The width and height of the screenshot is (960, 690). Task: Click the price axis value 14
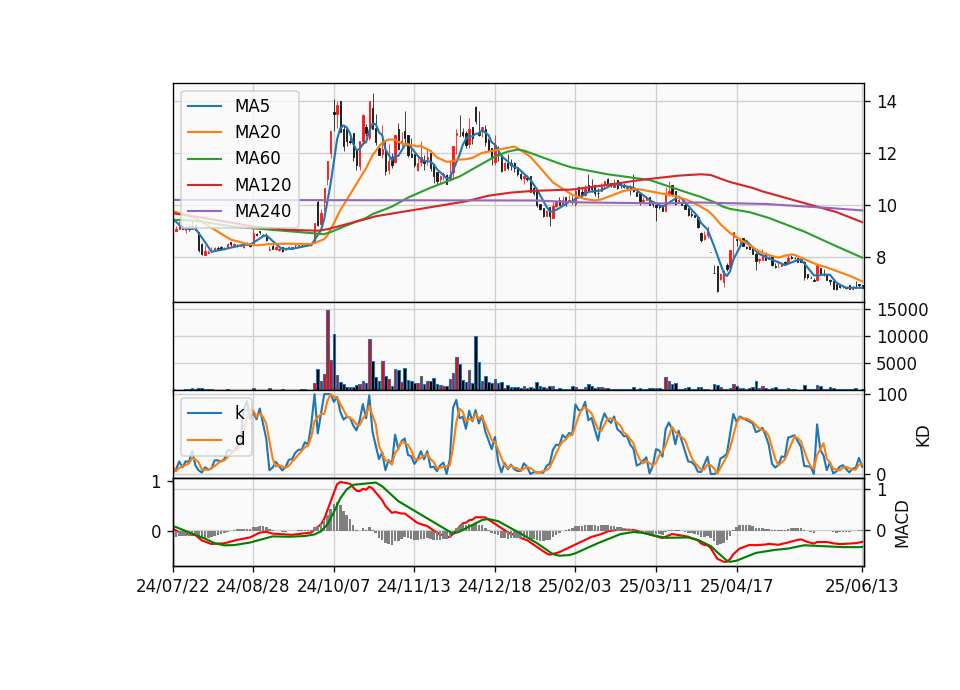pyautogui.click(x=887, y=102)
